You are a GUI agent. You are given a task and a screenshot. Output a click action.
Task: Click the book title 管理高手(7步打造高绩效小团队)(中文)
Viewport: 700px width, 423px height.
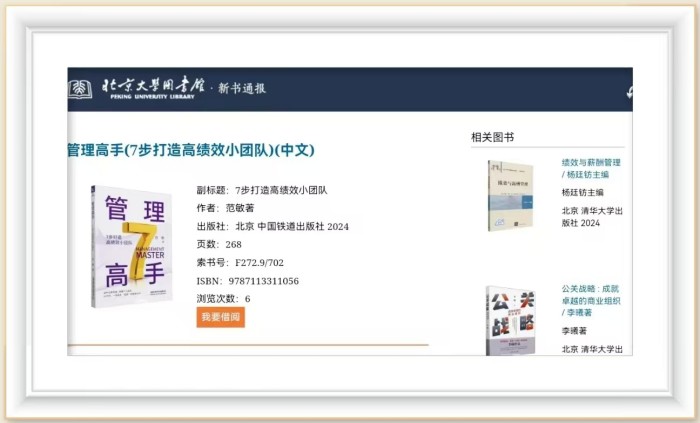click(190, 150)
